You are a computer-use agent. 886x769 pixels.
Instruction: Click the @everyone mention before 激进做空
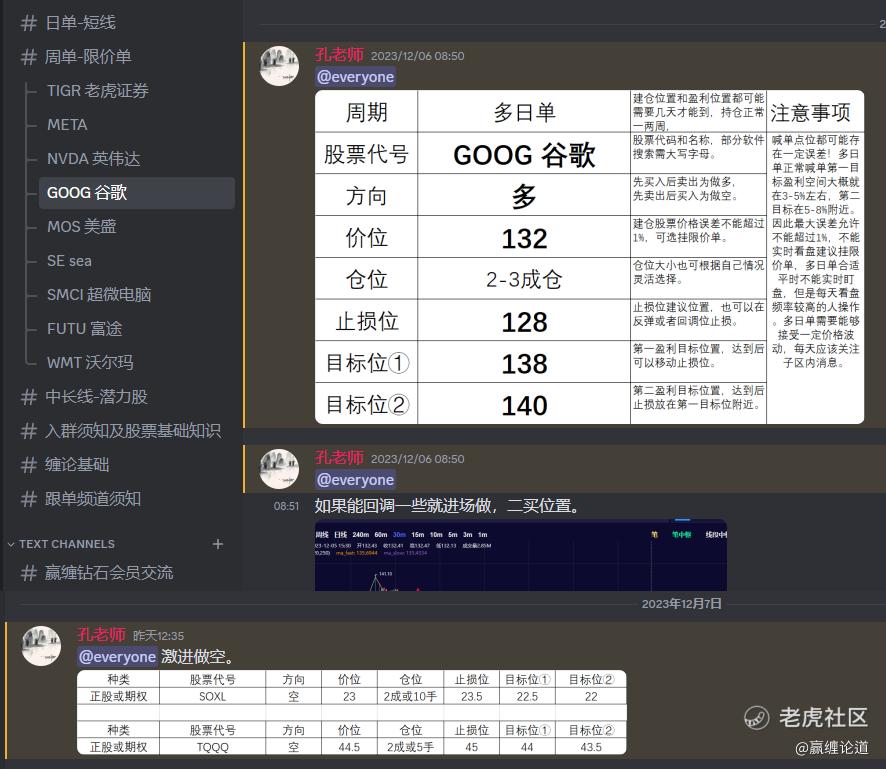[x=118, y=657]
